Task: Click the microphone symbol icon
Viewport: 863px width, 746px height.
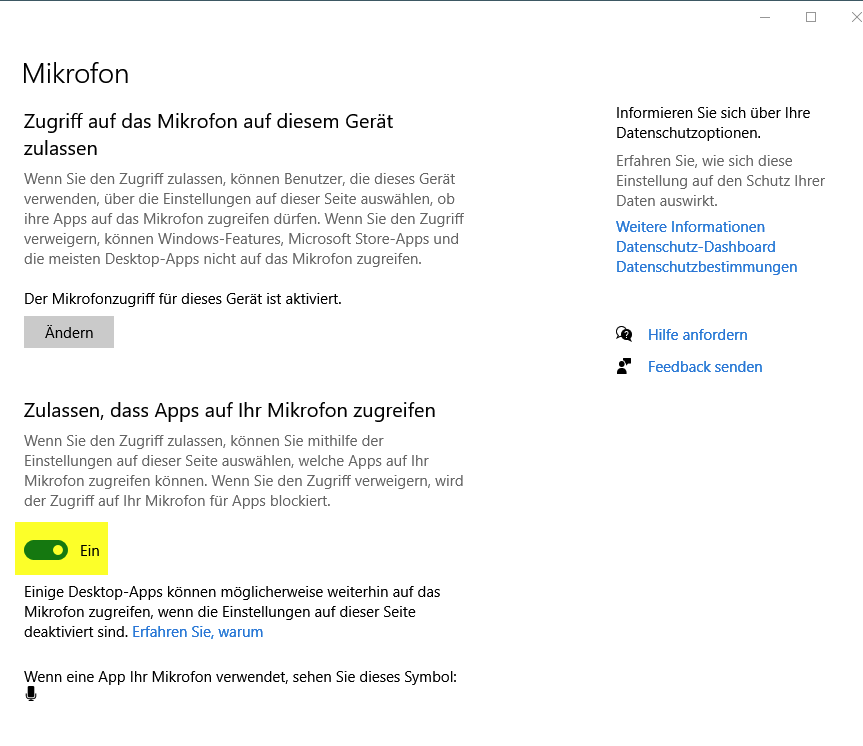Action: [x=31, y=694]
